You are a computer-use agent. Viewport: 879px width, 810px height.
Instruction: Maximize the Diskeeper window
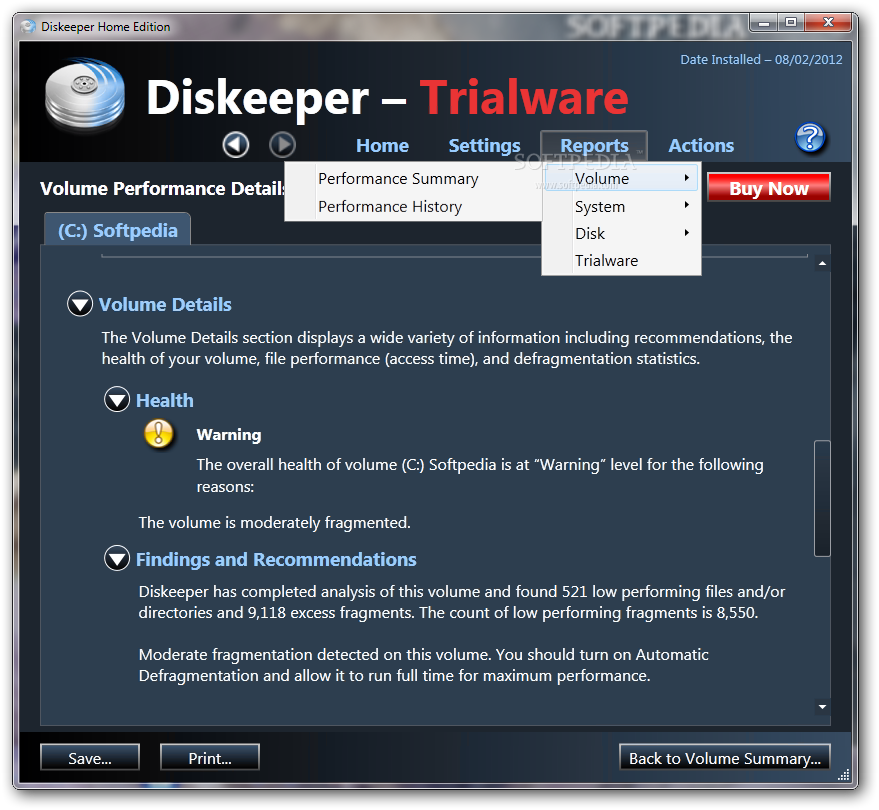coord(790,22)
